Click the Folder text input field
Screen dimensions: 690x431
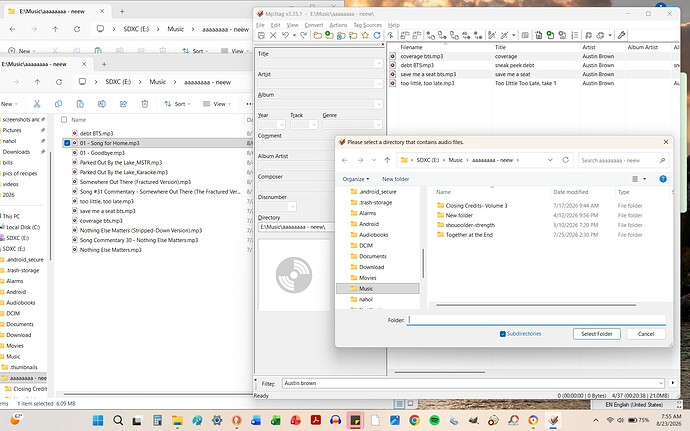536,320
